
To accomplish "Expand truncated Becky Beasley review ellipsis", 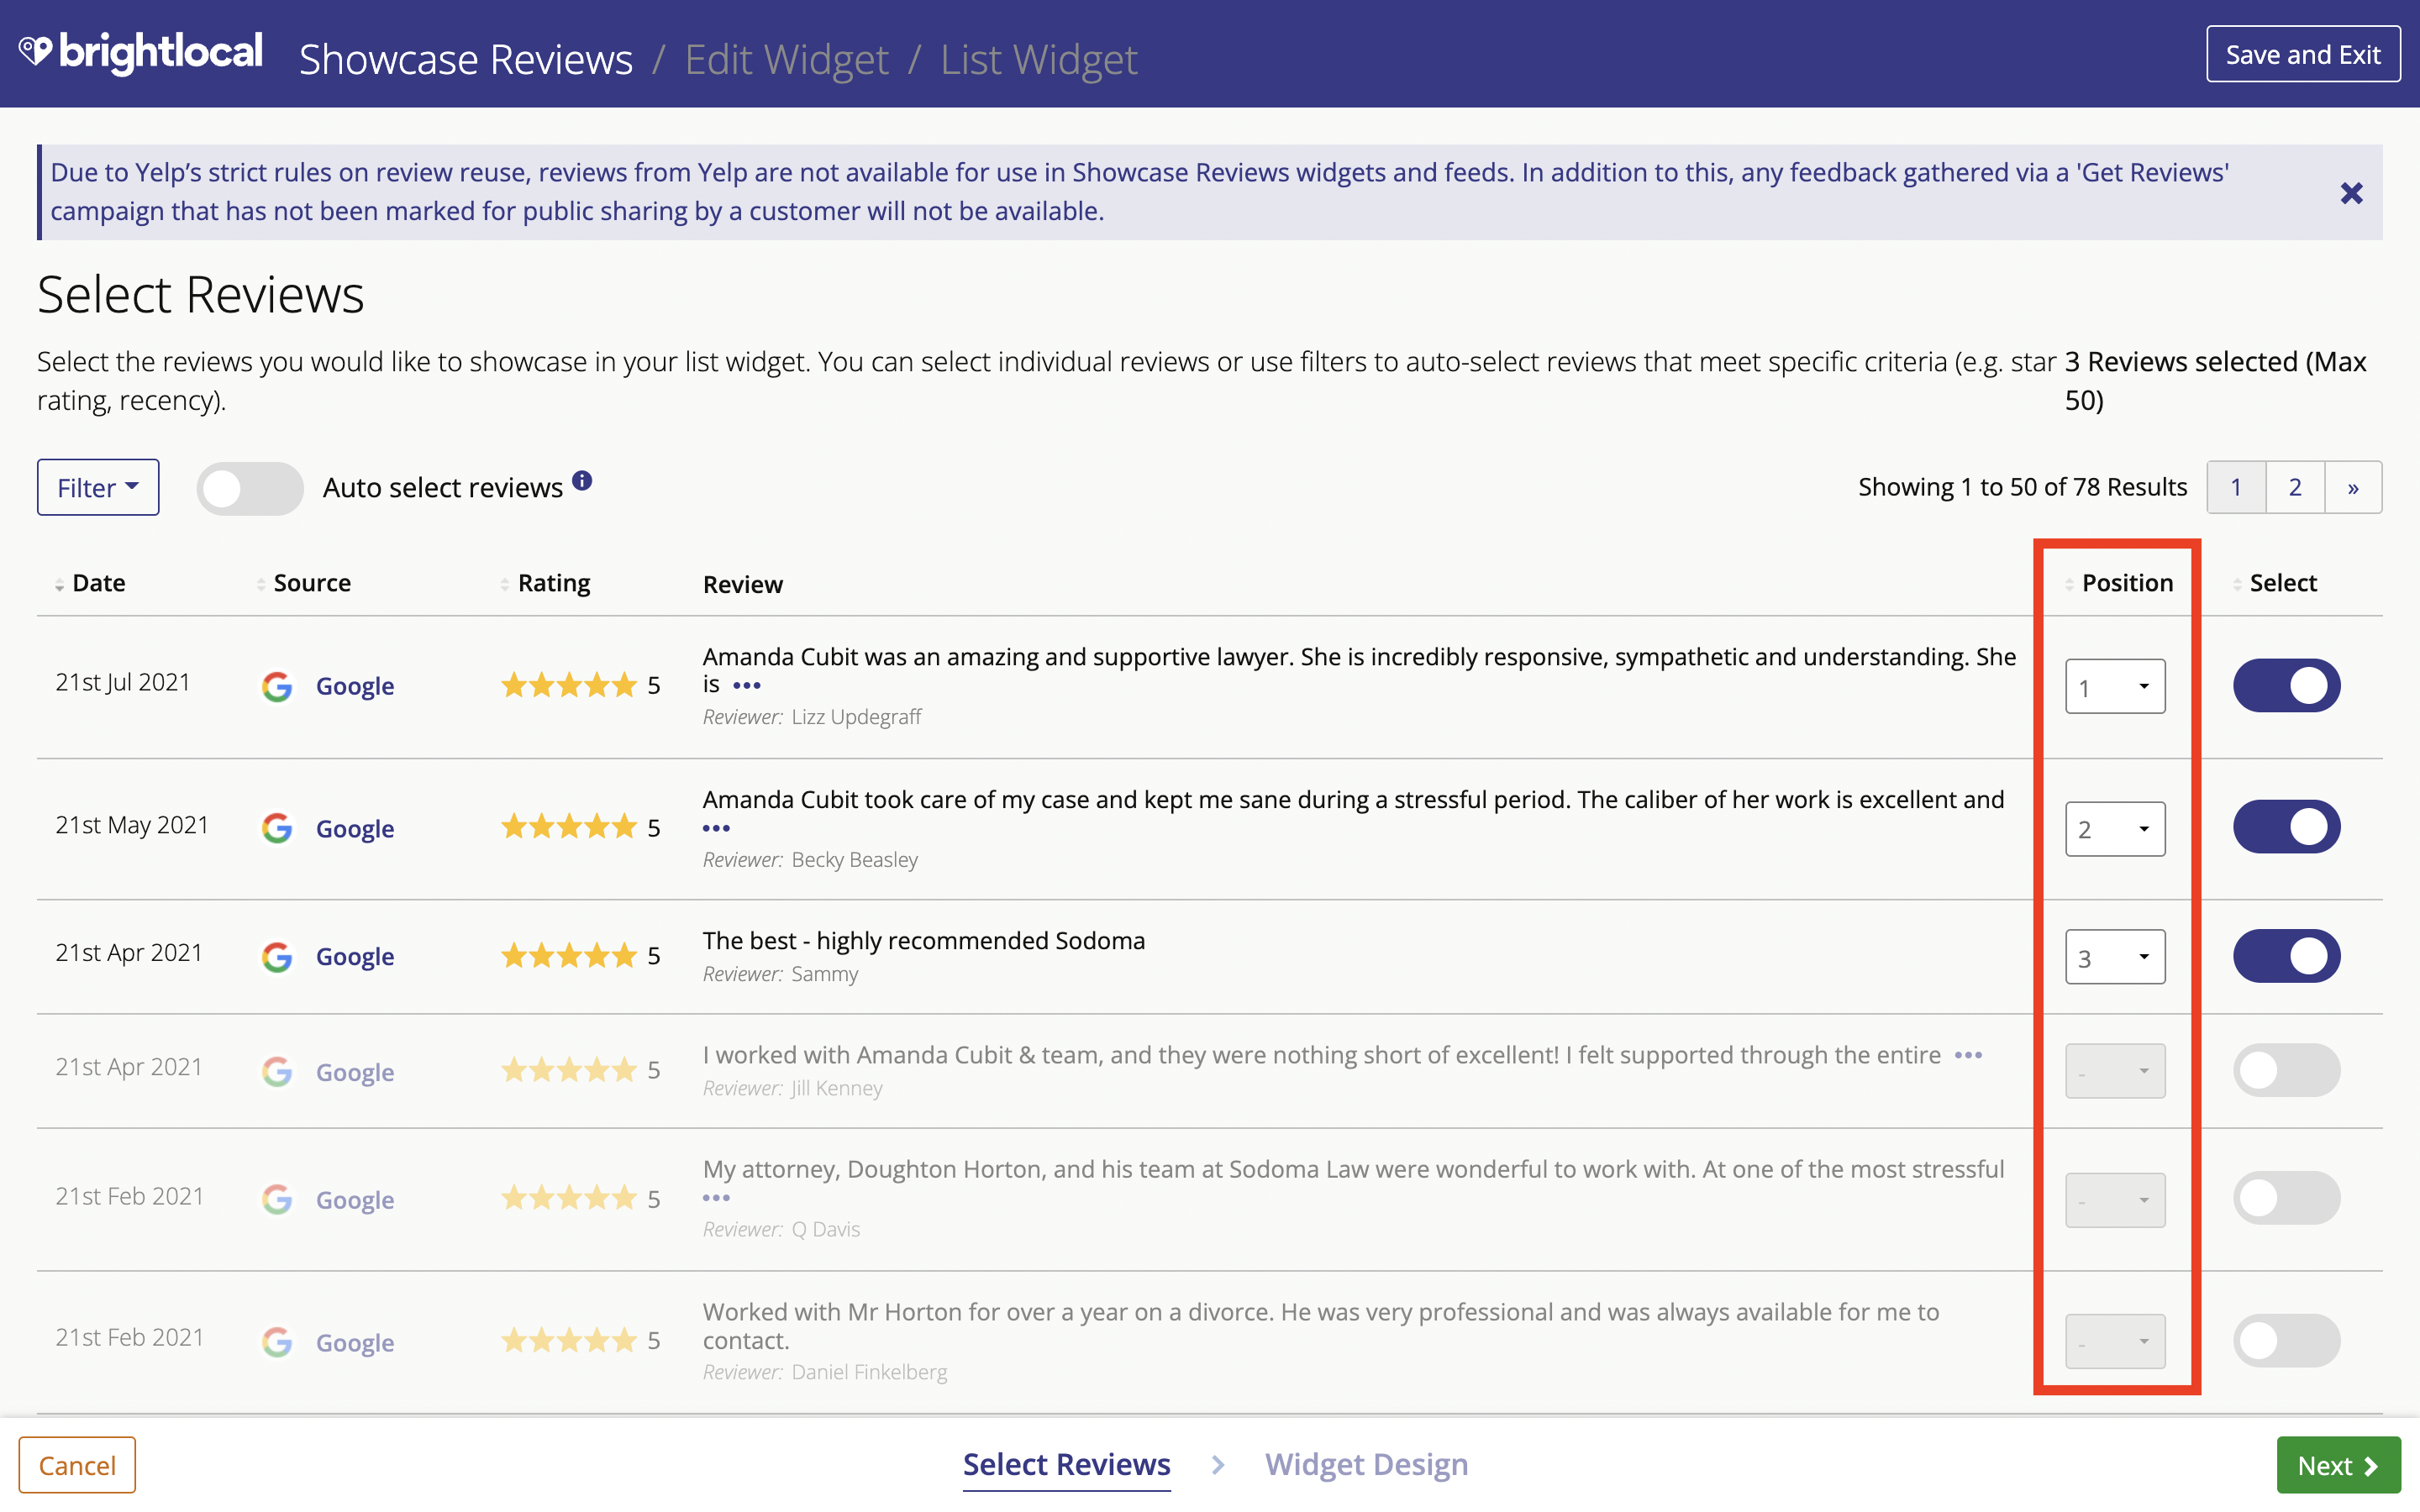I will [716, 829].
